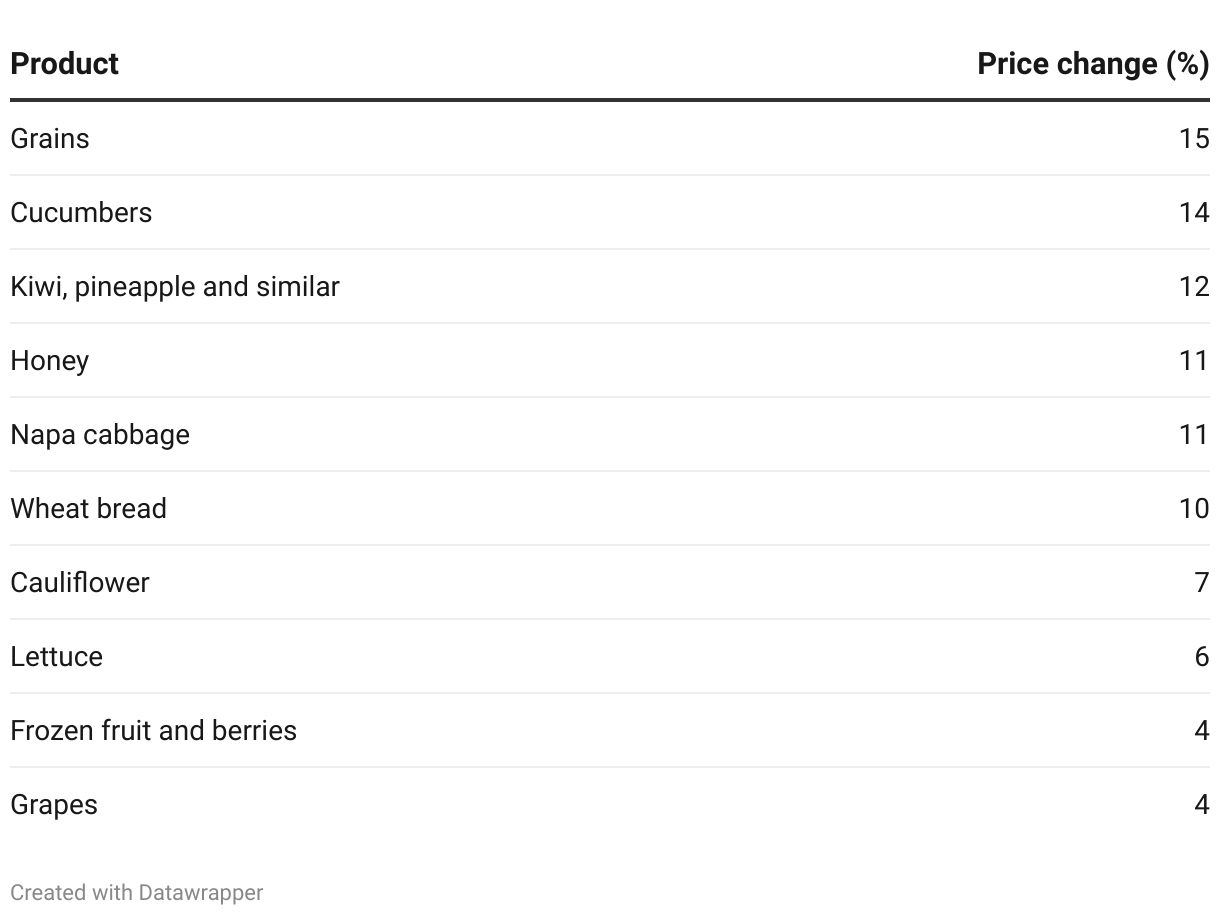Click the Grains value 15
The width and height of the screenshot is (1220, 916).
[x=1194, y=138]
